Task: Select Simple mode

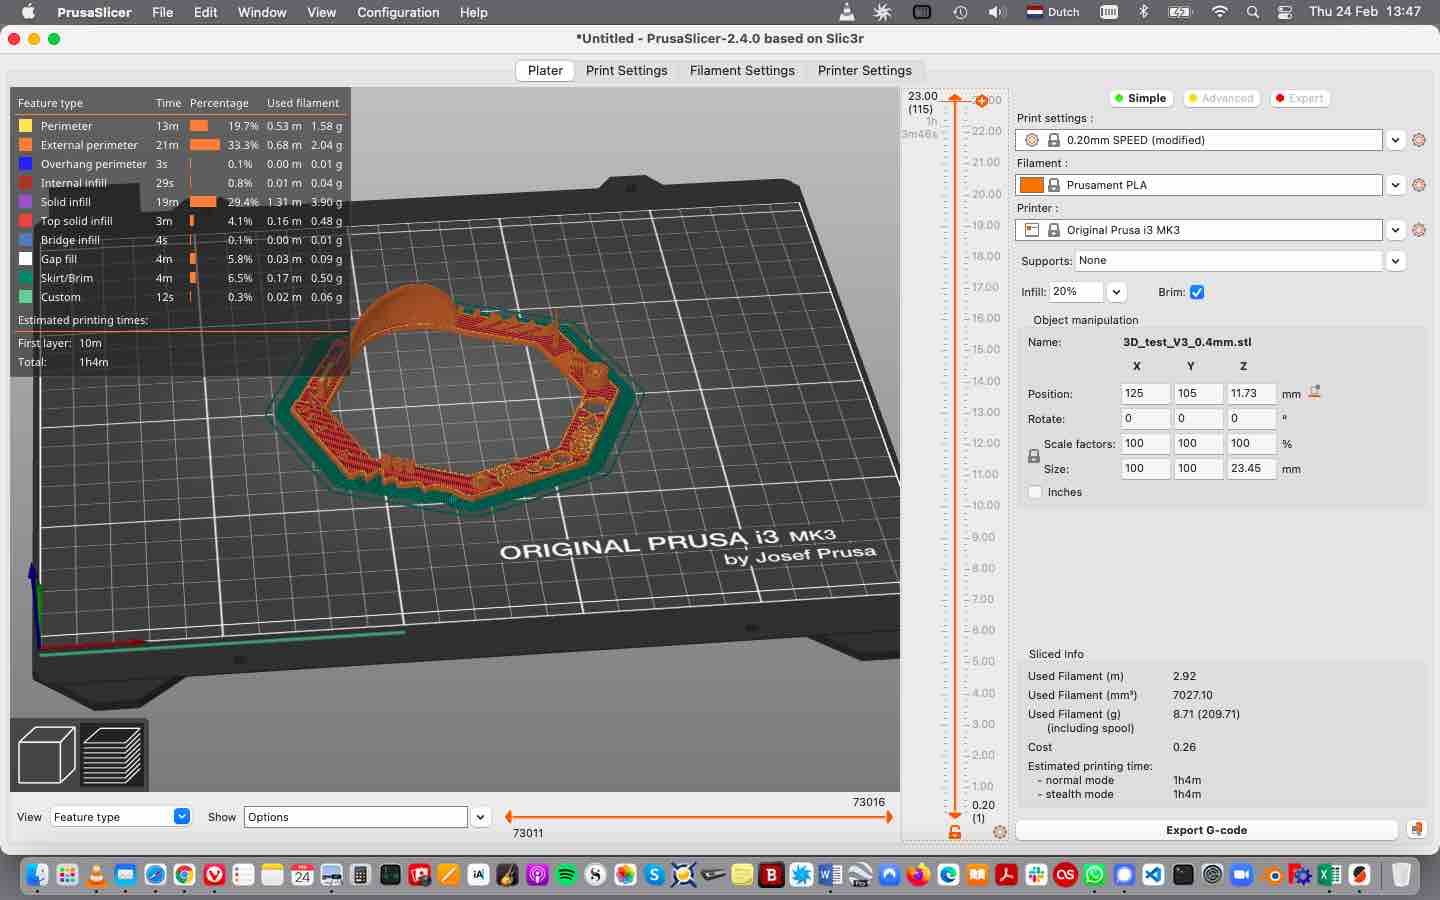Action: [1139, 98]
